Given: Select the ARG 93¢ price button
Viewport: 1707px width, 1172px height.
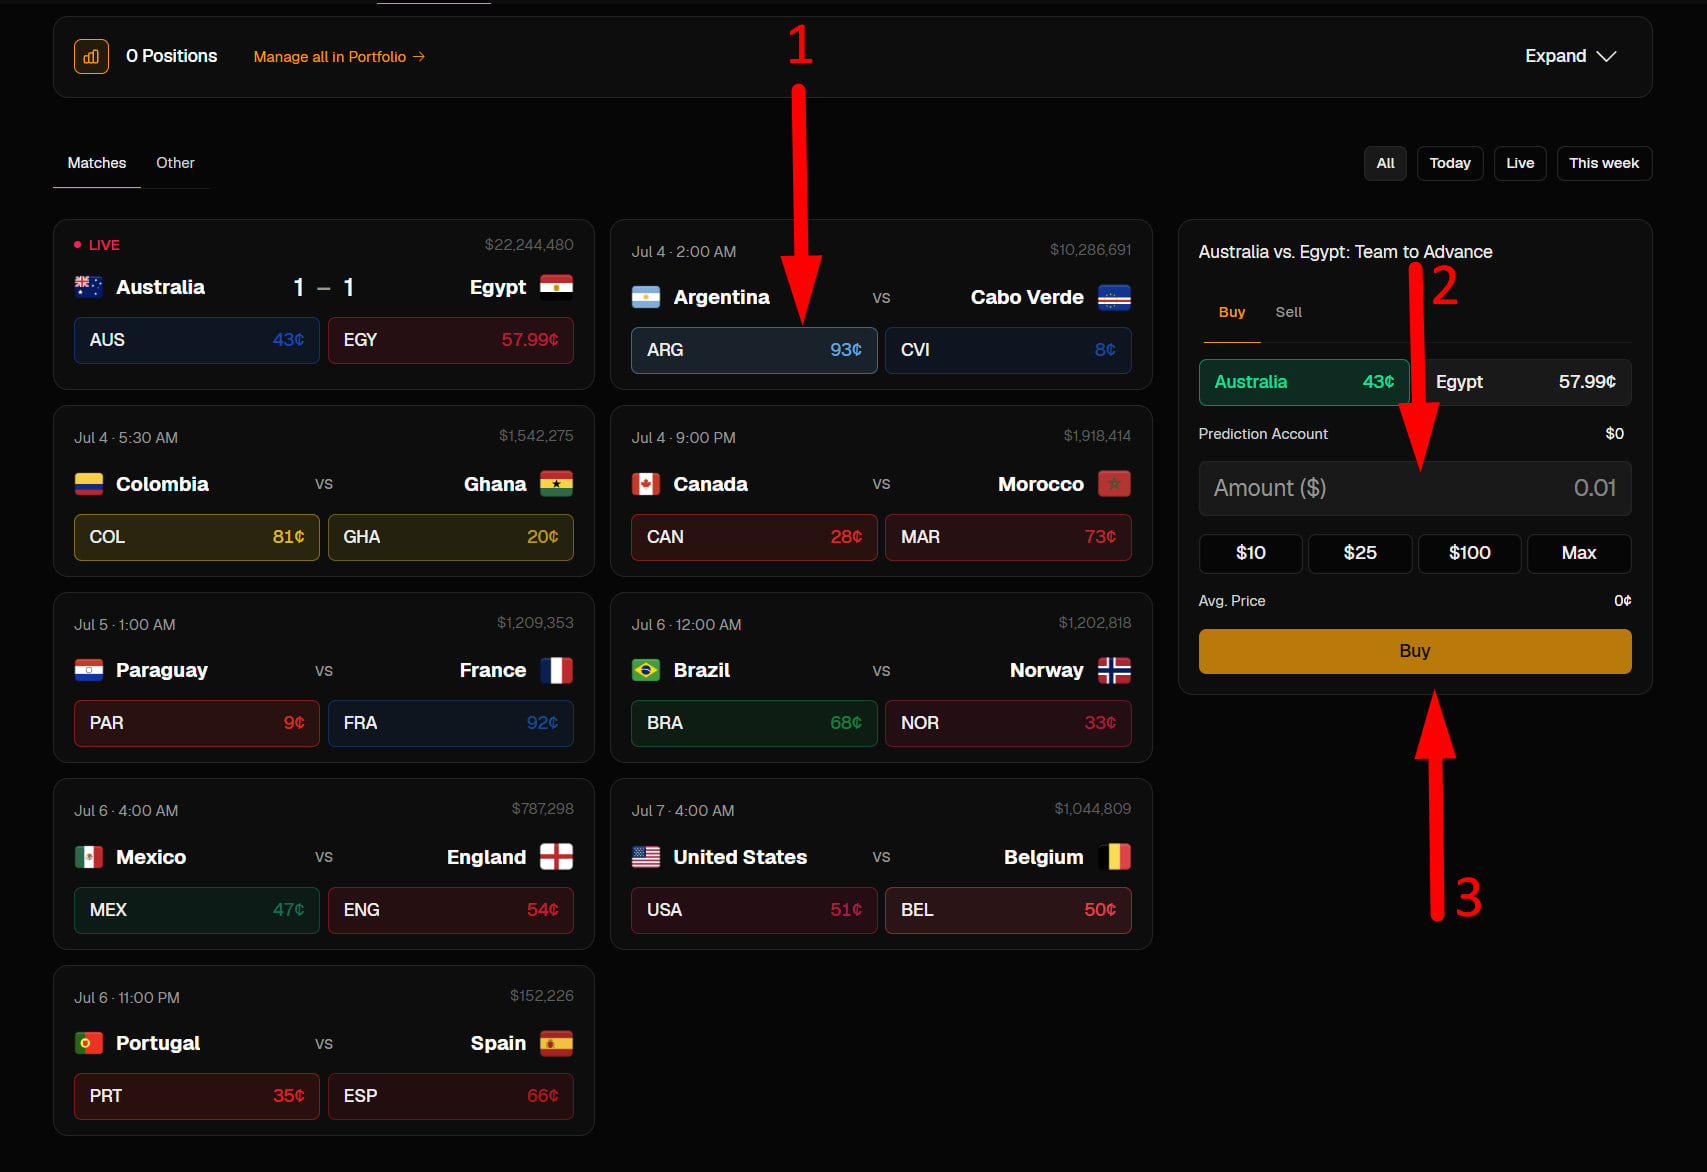Looking at the screenshot, I should pyautogui.click(x=754, y=350).
